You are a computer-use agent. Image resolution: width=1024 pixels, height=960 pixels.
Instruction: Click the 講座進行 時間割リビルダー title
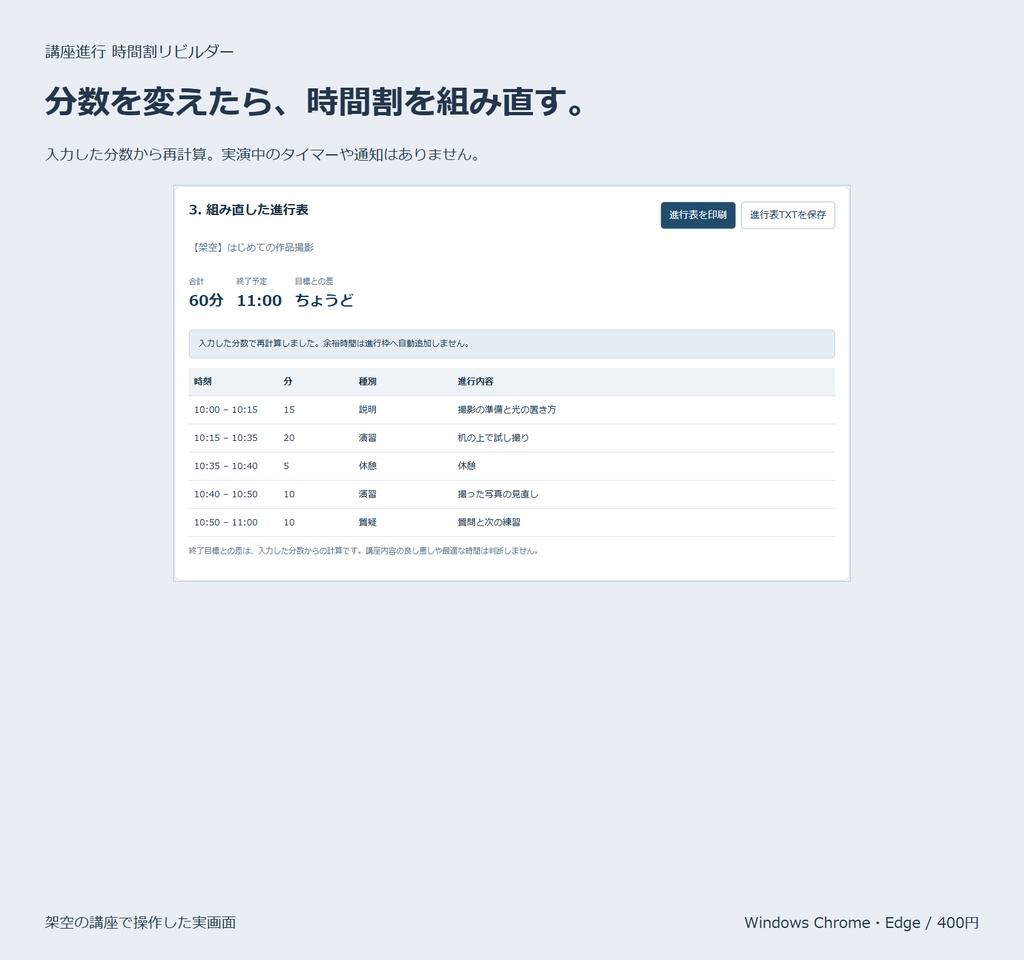pyautogui.click(x=139, y=52)
